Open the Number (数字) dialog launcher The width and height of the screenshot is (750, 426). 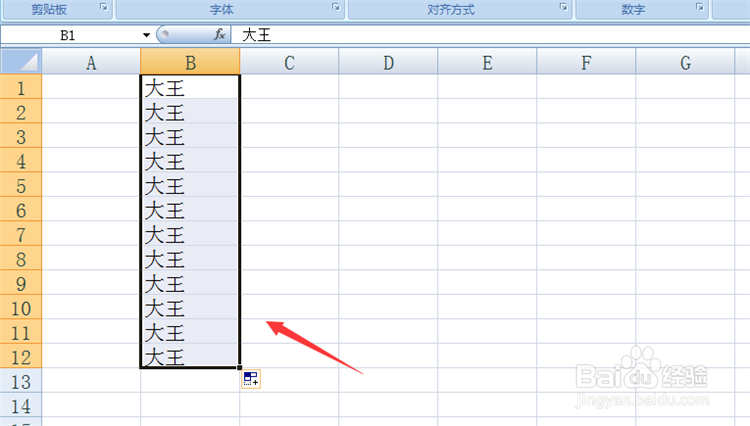point(700,7)
